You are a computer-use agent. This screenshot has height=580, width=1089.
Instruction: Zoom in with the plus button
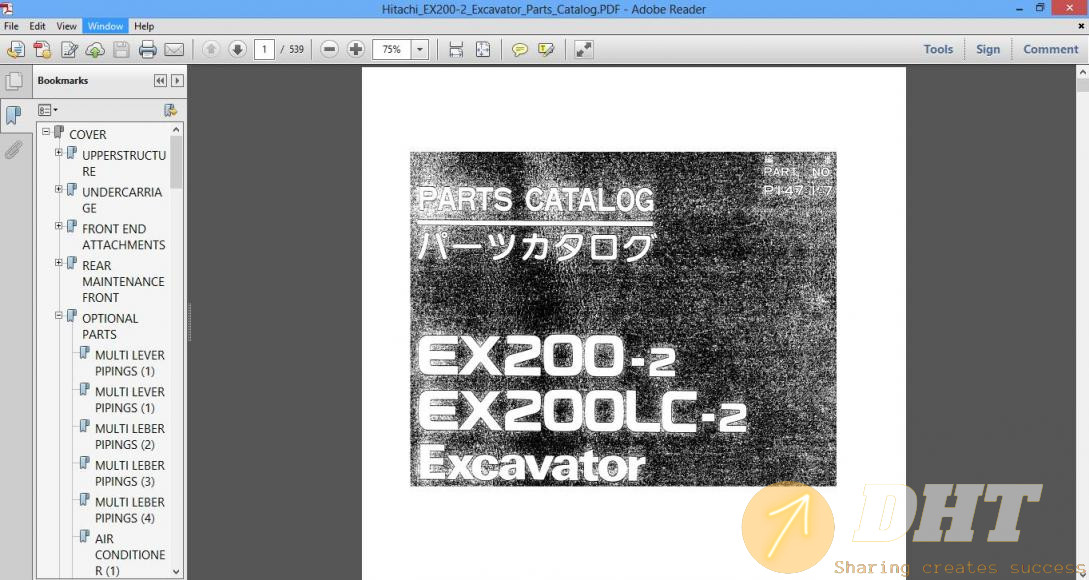coord(356,49)
